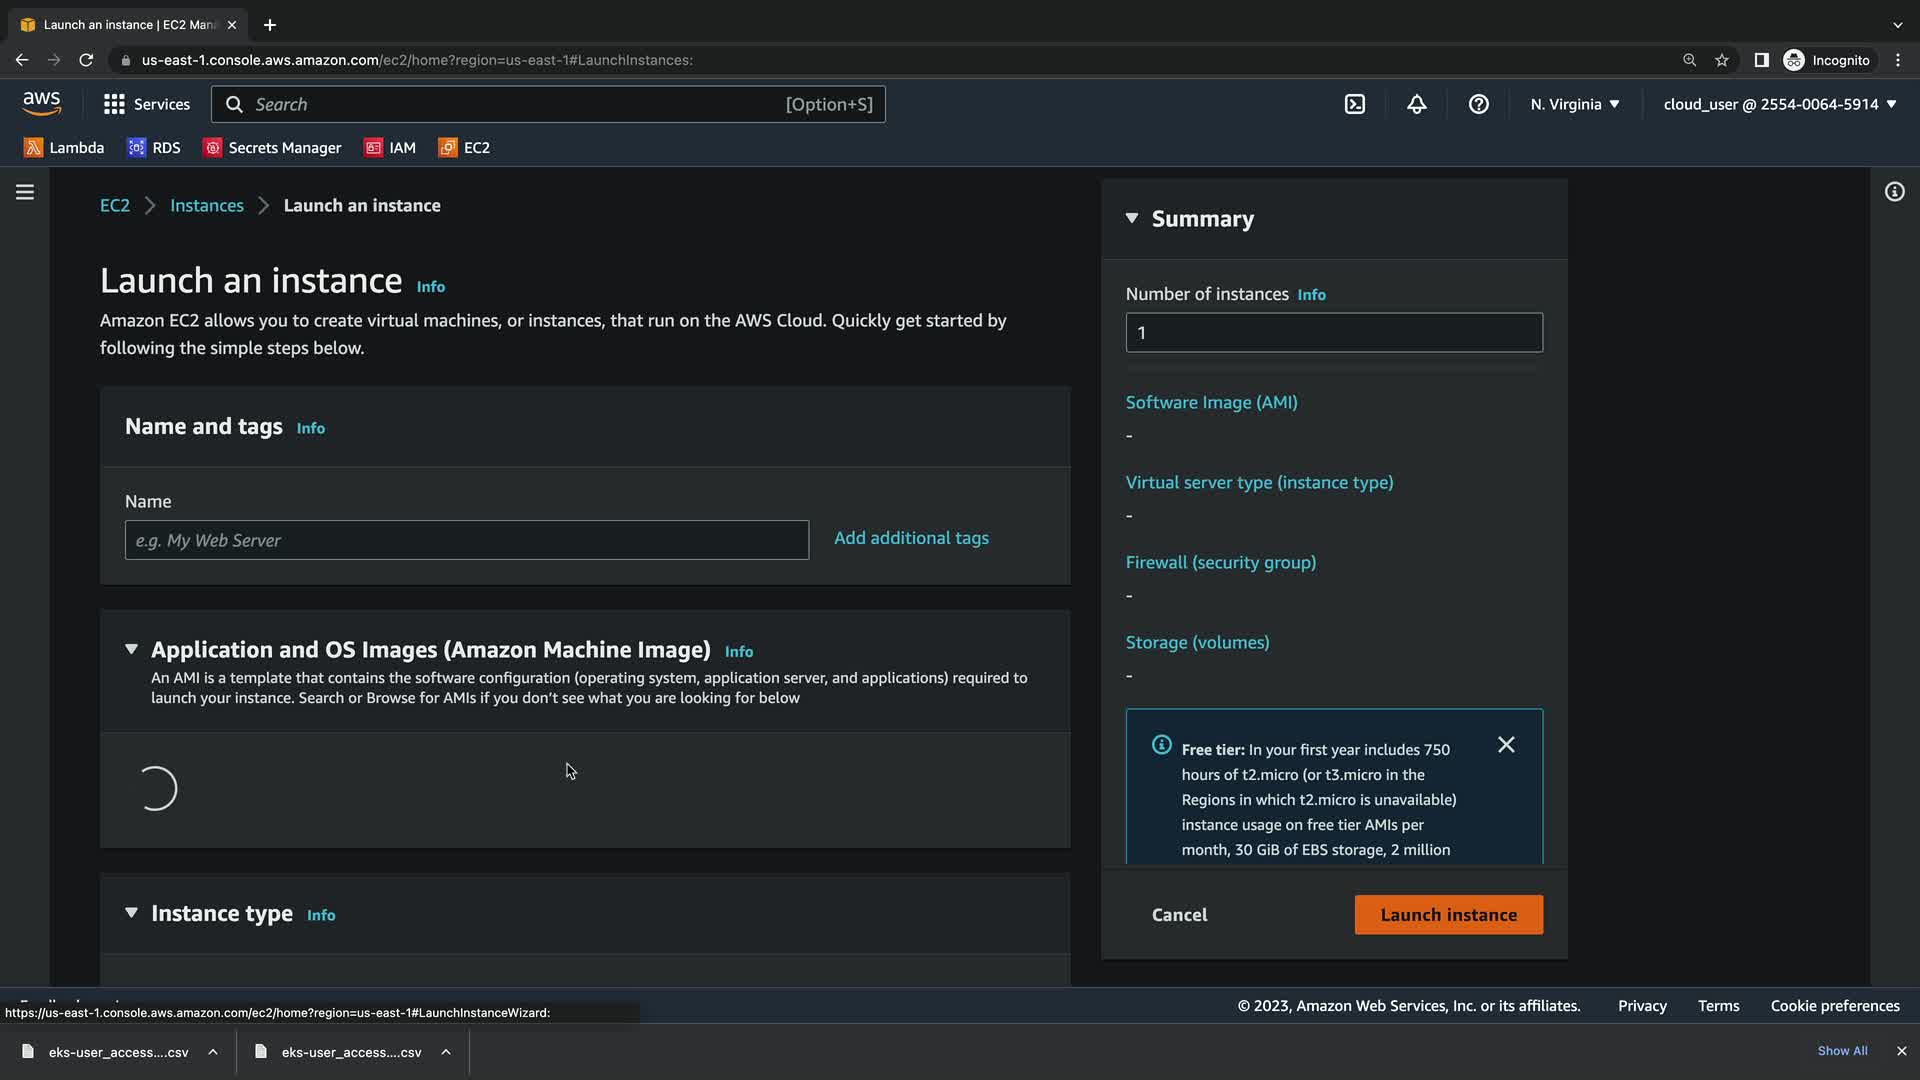The width and height of the screenshot is (1920, 1080).
Task: Collapse the Summary panel
Action: tap(1132, 218)
